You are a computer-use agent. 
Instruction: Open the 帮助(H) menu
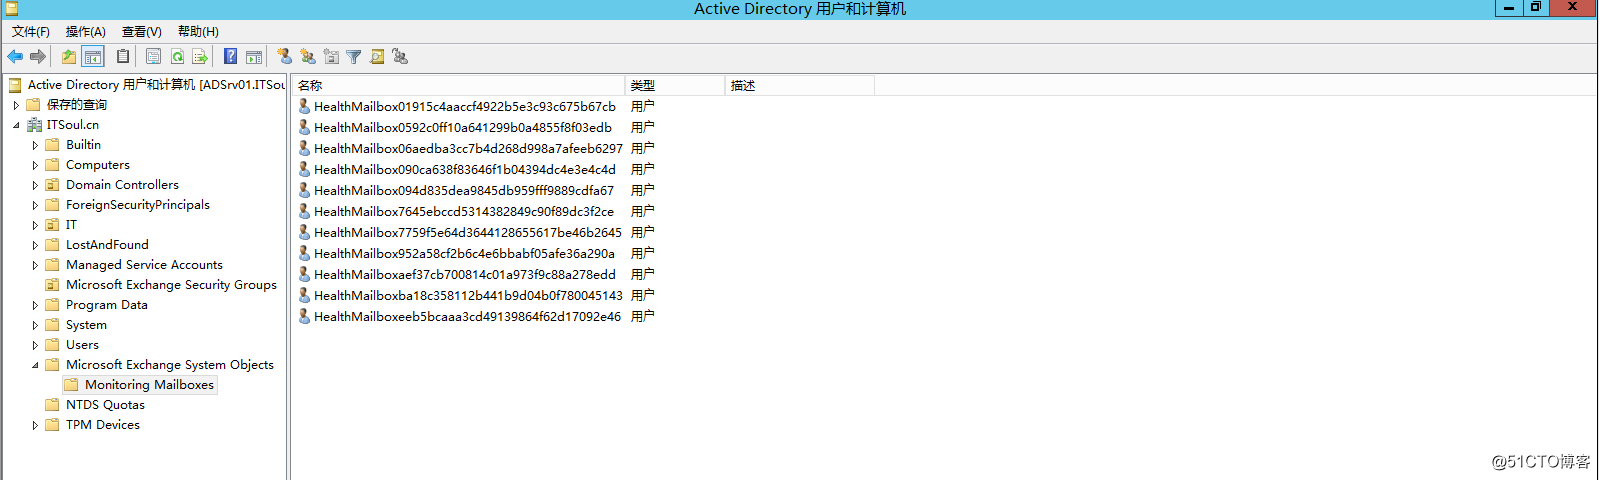[198, 32]
